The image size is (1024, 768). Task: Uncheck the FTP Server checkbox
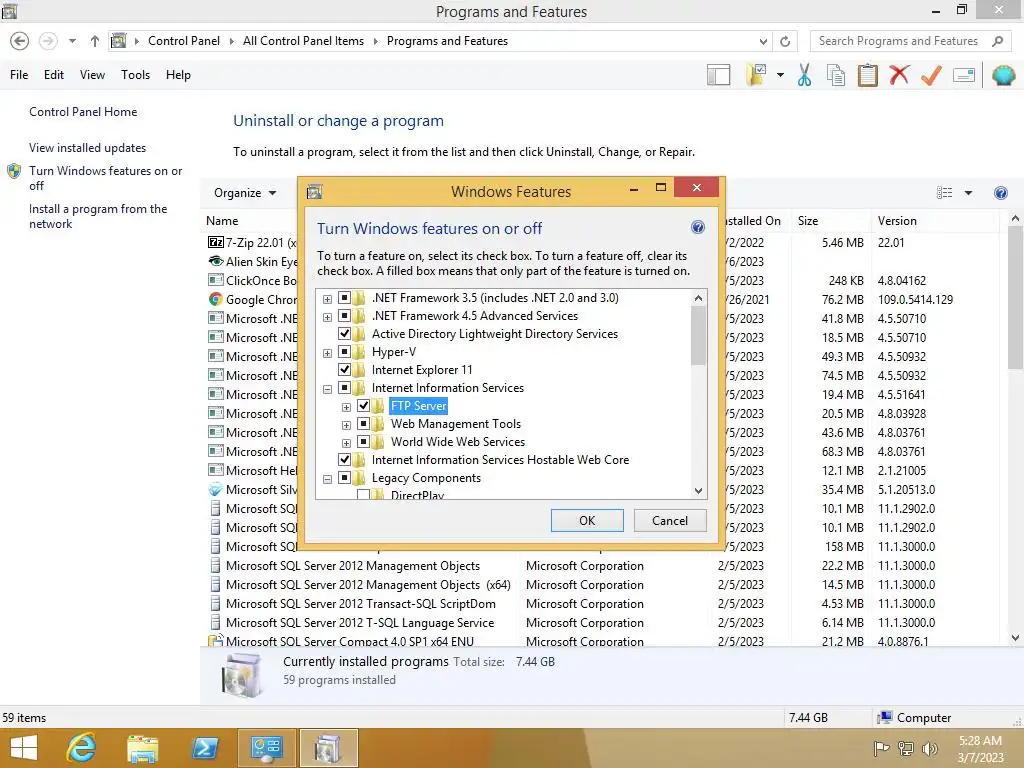pyautogui.click(x=364, y=406)
